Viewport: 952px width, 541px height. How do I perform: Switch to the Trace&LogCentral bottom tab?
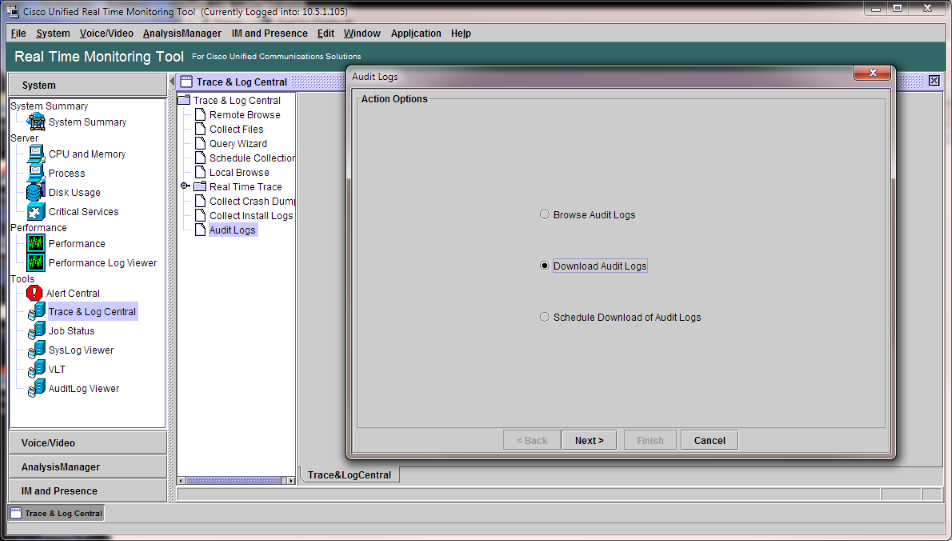point(349,475)
